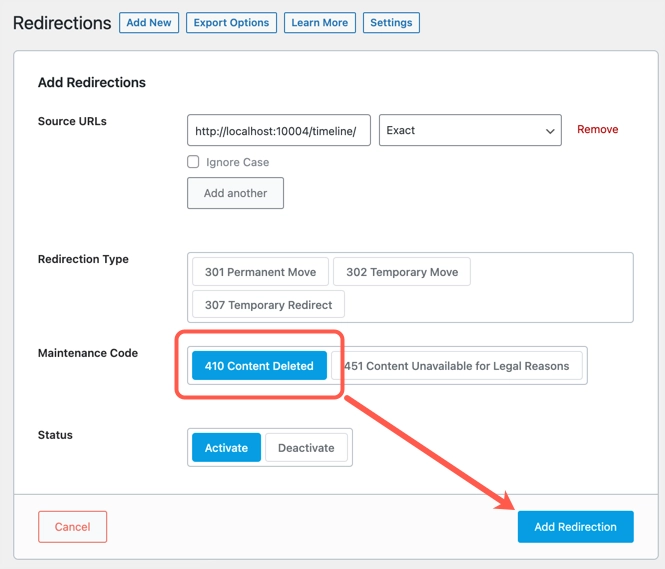The height and width of the screenshot is (569, 665).
Task: Switch status to Deactivate
Action: (x=306, y=448)
